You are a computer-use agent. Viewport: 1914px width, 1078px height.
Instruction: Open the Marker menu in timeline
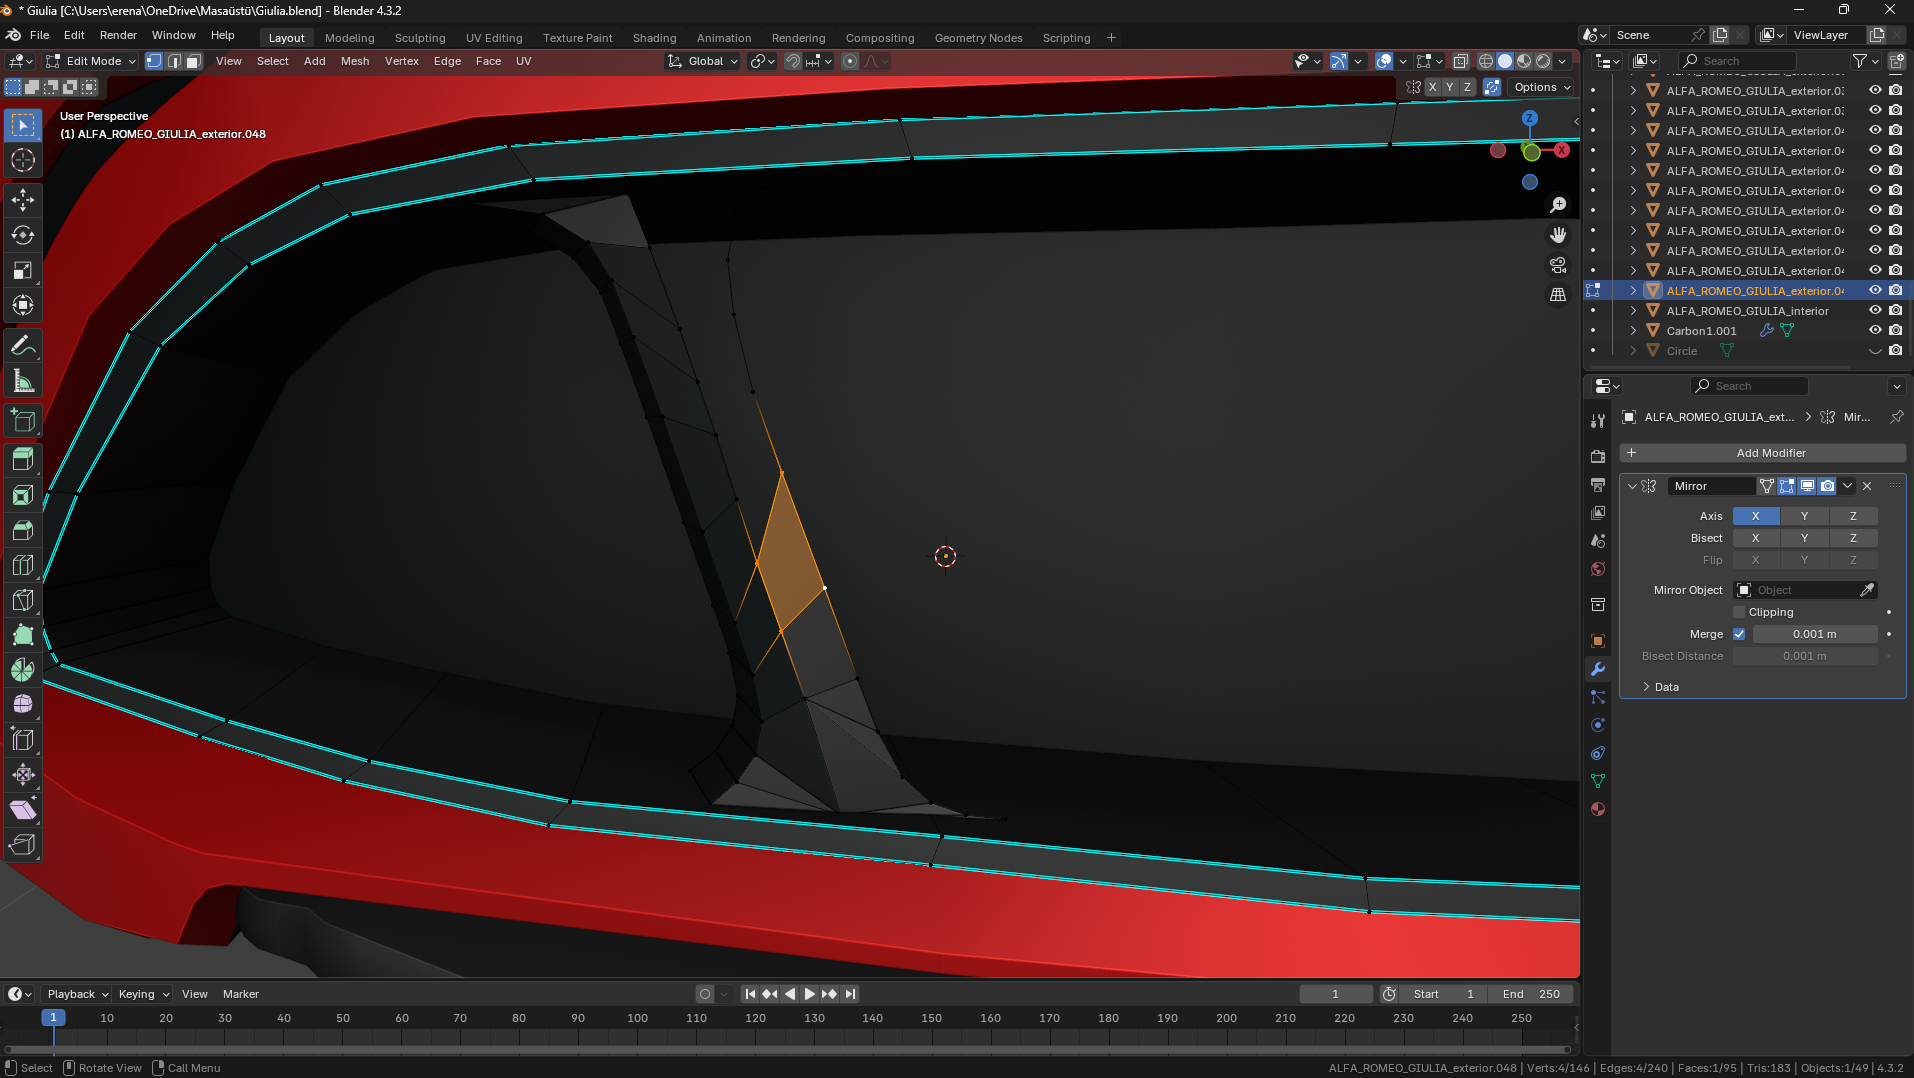click(241, 994)
